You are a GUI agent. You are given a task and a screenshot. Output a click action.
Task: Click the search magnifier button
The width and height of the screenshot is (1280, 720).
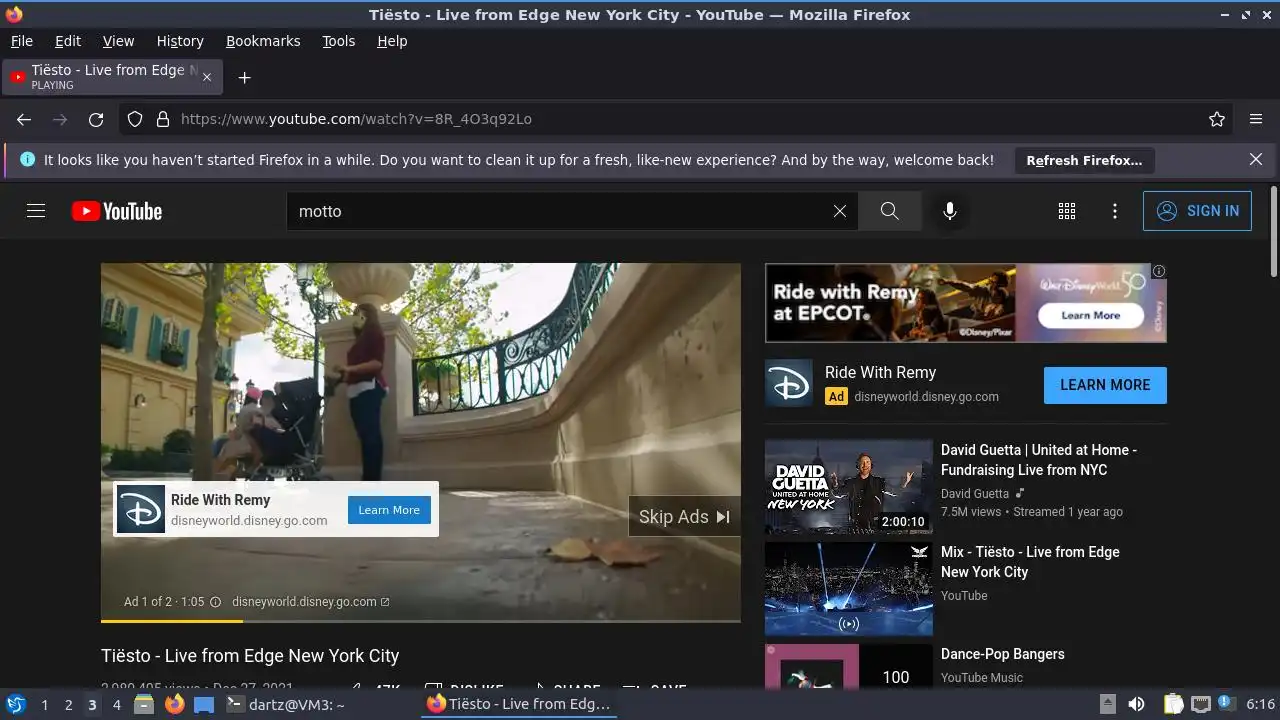[890, 211]
